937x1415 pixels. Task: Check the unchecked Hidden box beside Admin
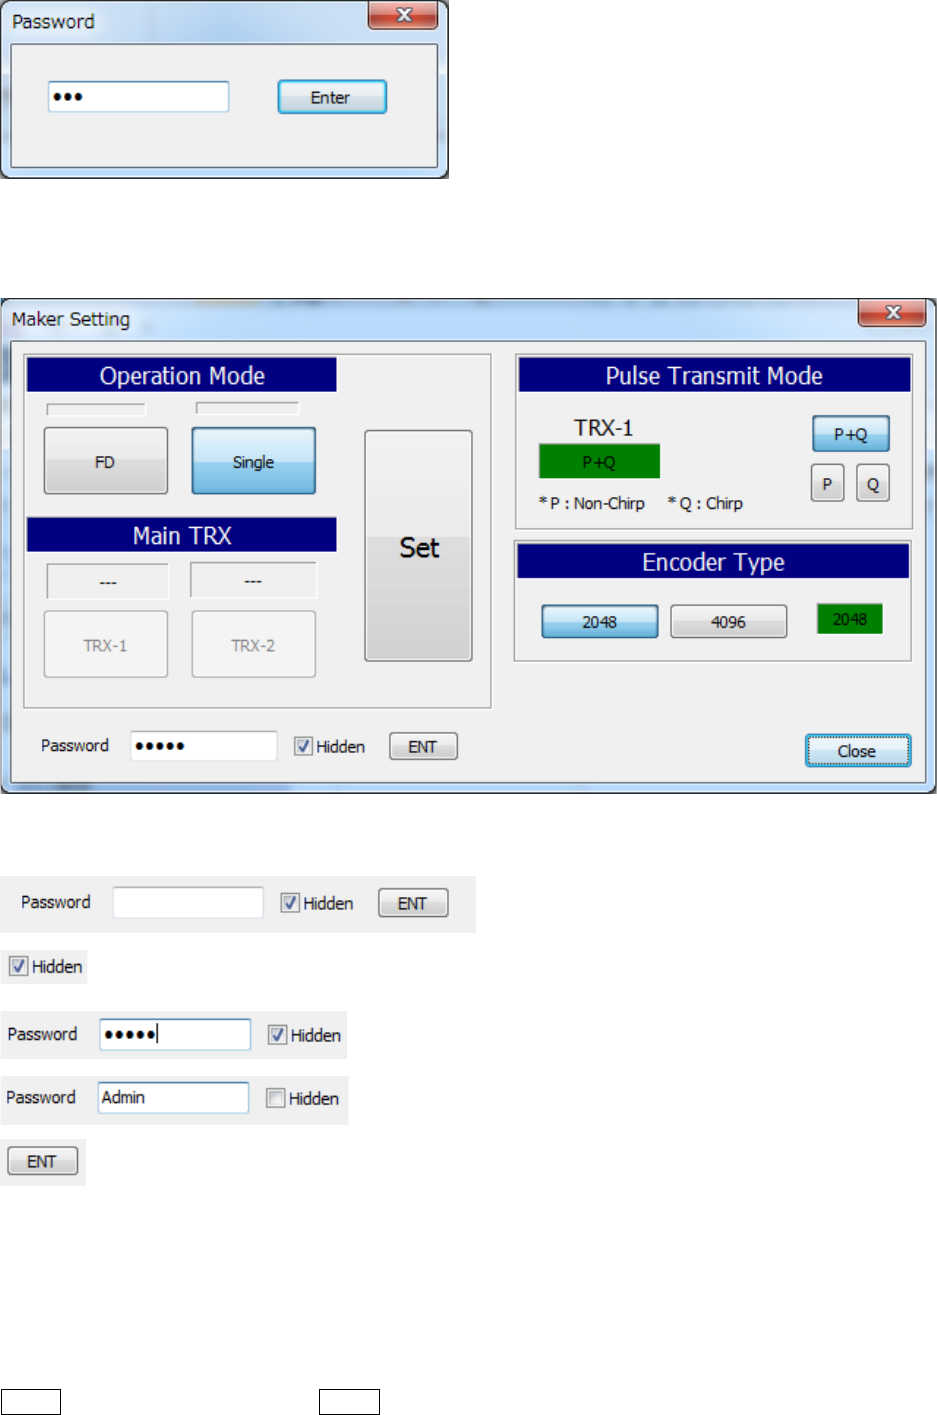click(275, 1098)
